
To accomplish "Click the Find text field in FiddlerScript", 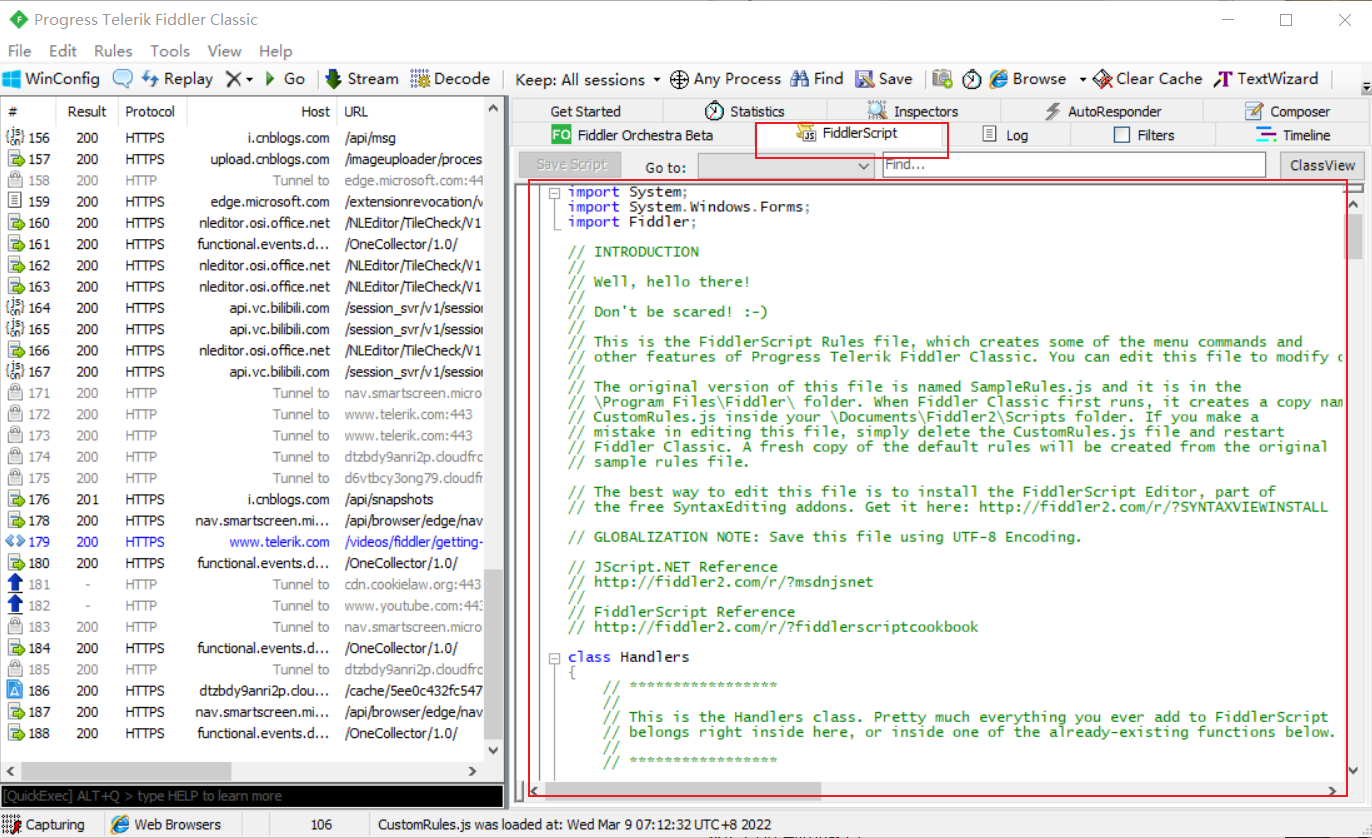I will tap(1073, 165).
